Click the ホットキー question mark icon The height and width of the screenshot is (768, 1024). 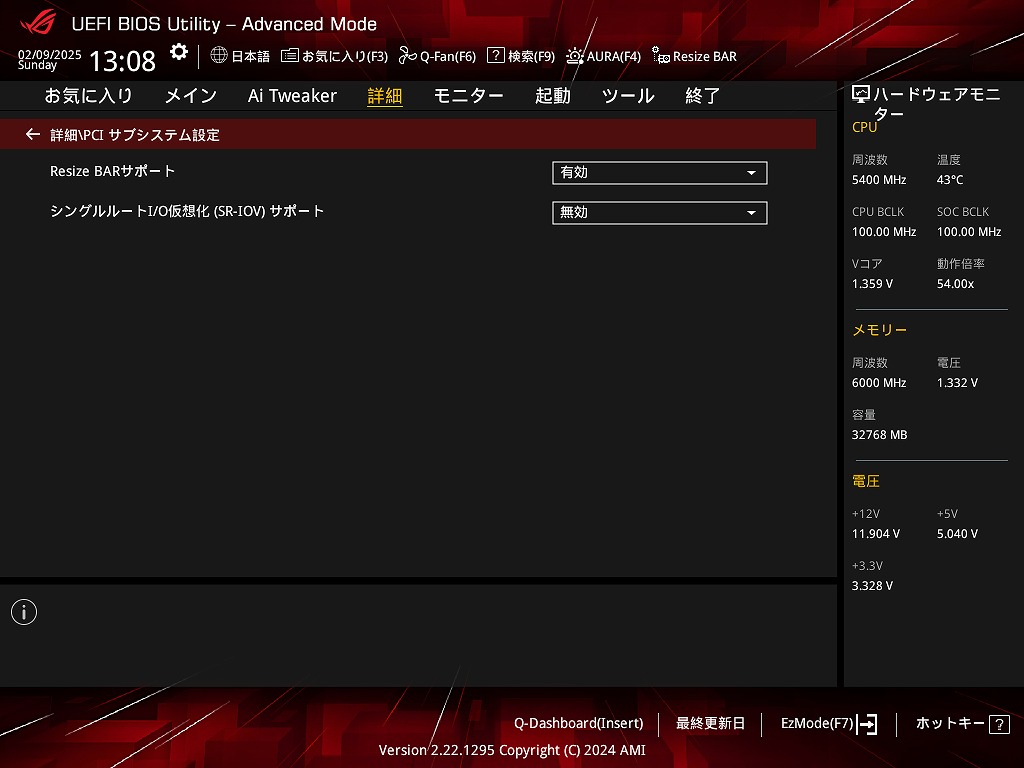pyautogui.click(x=999, y=724)
